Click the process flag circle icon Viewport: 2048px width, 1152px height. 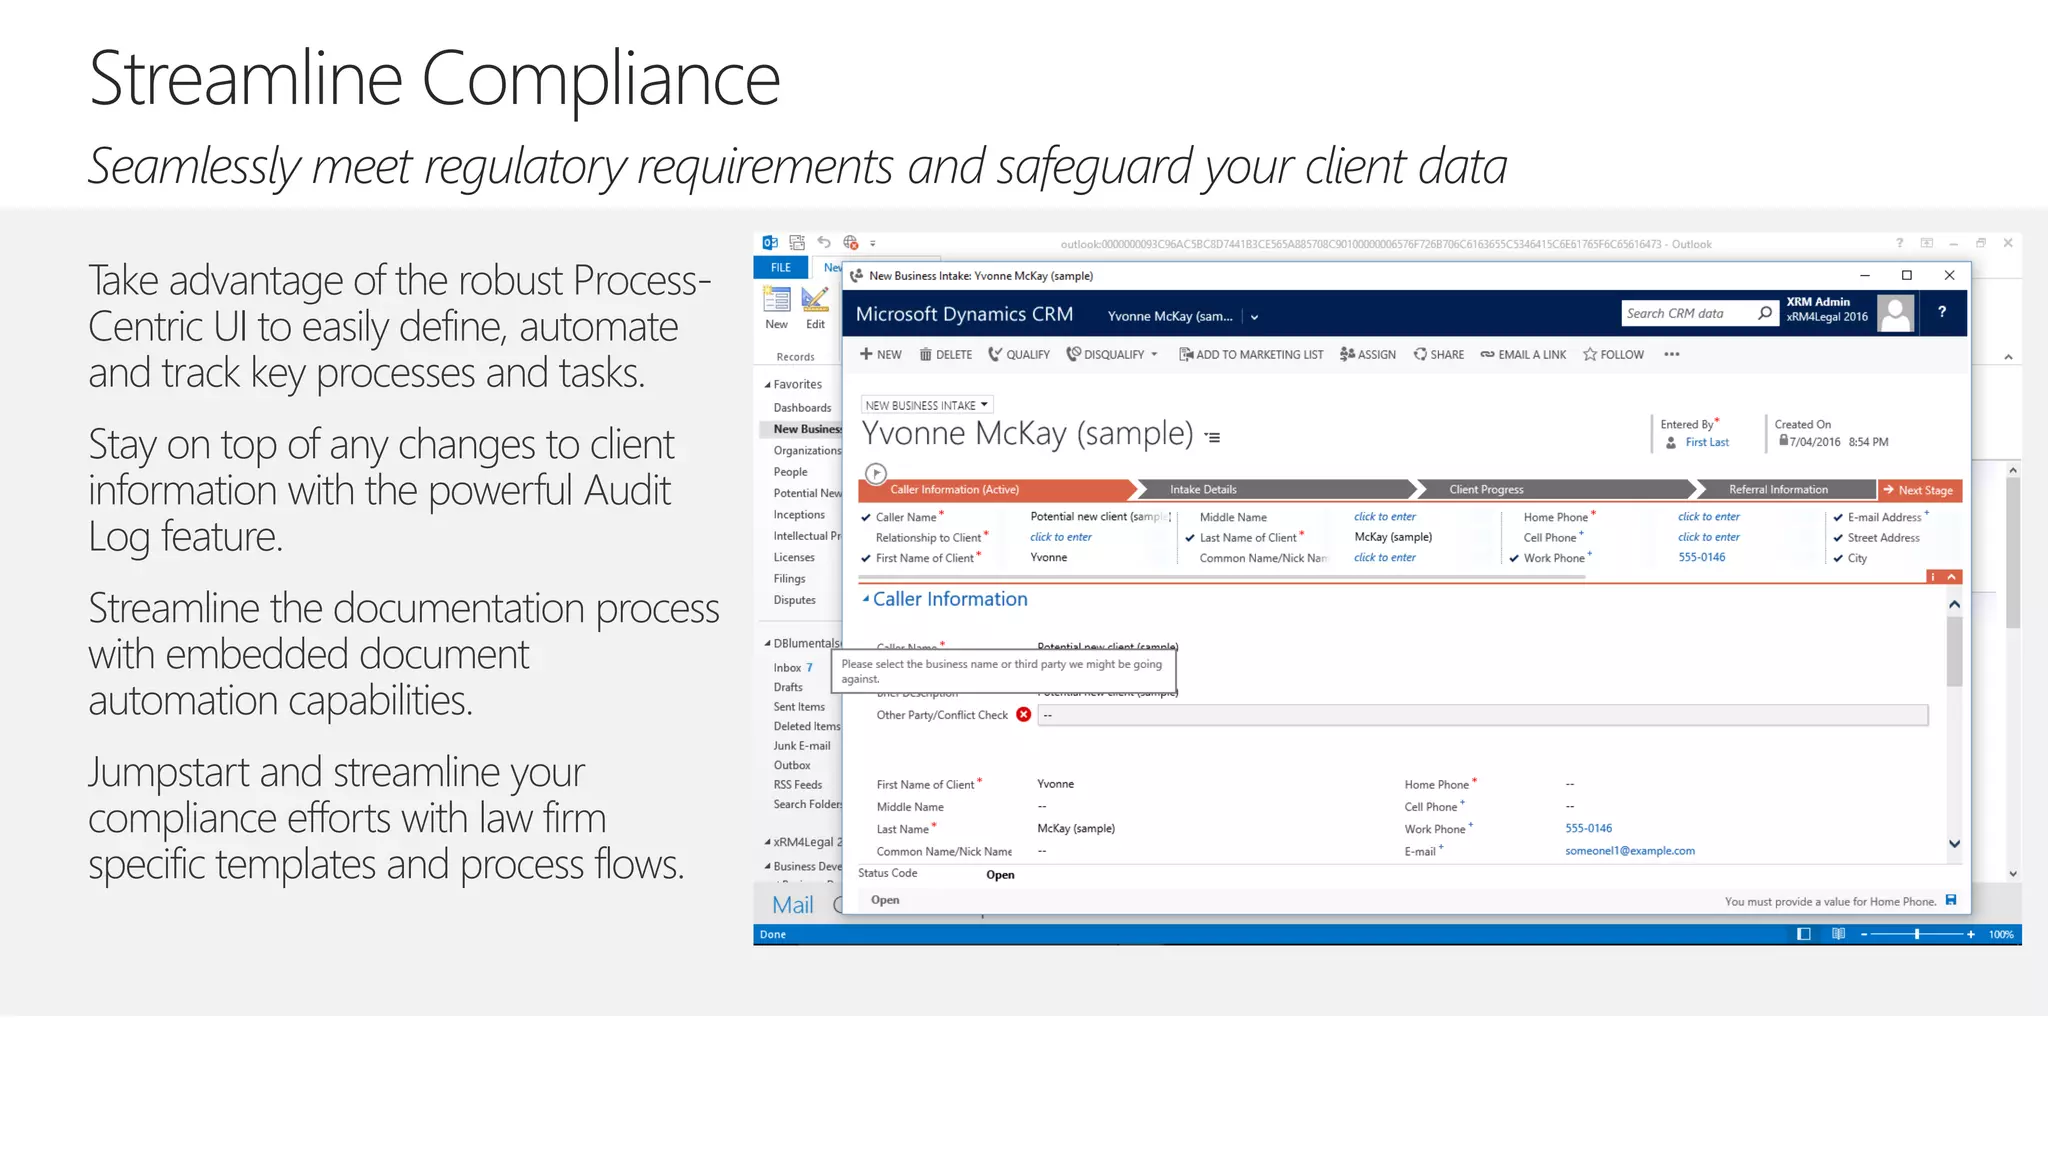click(x=876, y=473)
